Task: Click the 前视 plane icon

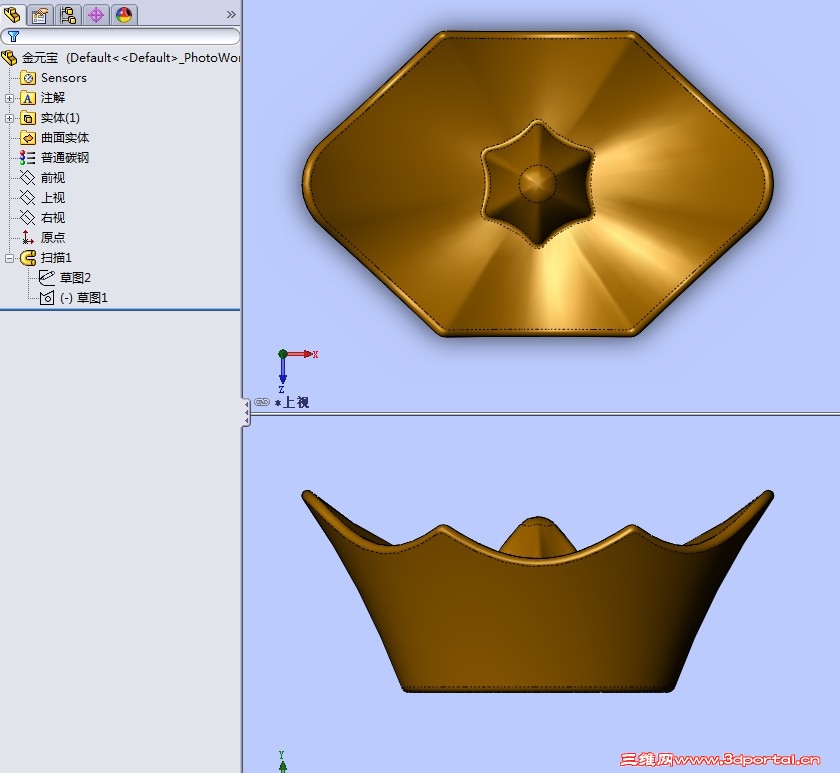Action: (27, 177)
